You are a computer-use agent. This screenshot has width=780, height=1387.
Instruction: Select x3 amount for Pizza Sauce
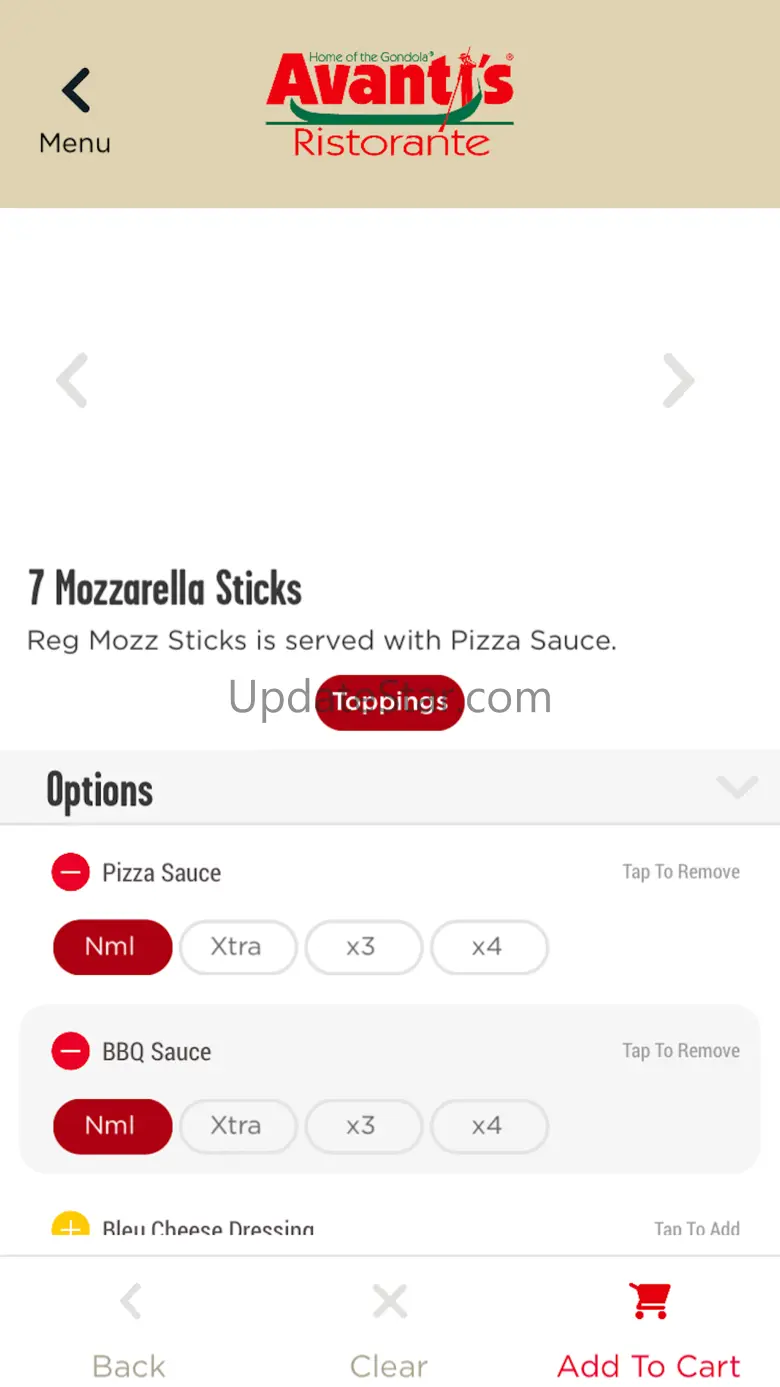361,946
